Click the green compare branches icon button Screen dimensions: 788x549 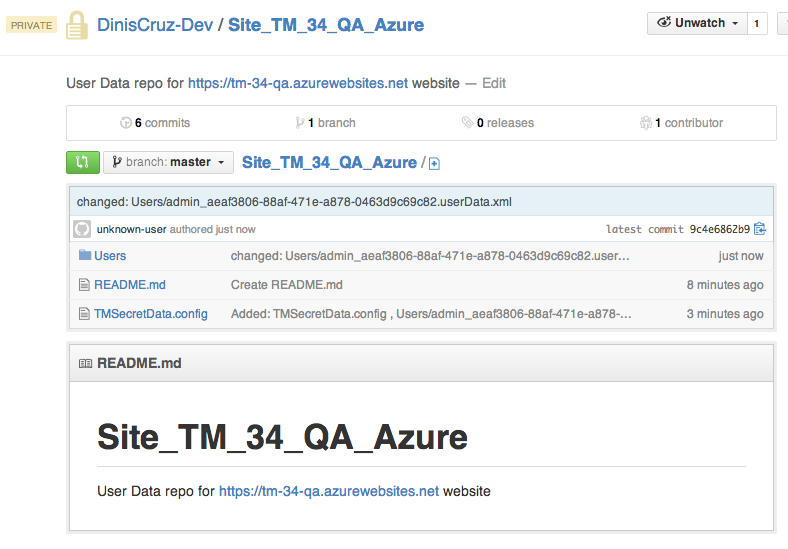82,162
